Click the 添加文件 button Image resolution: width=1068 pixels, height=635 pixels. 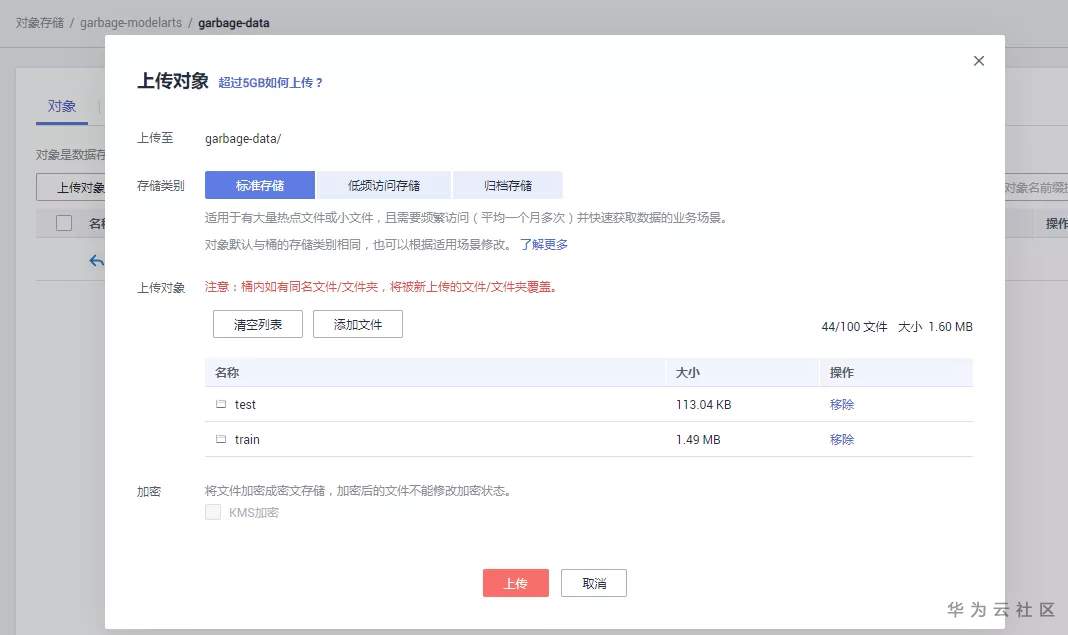[358, 324]
